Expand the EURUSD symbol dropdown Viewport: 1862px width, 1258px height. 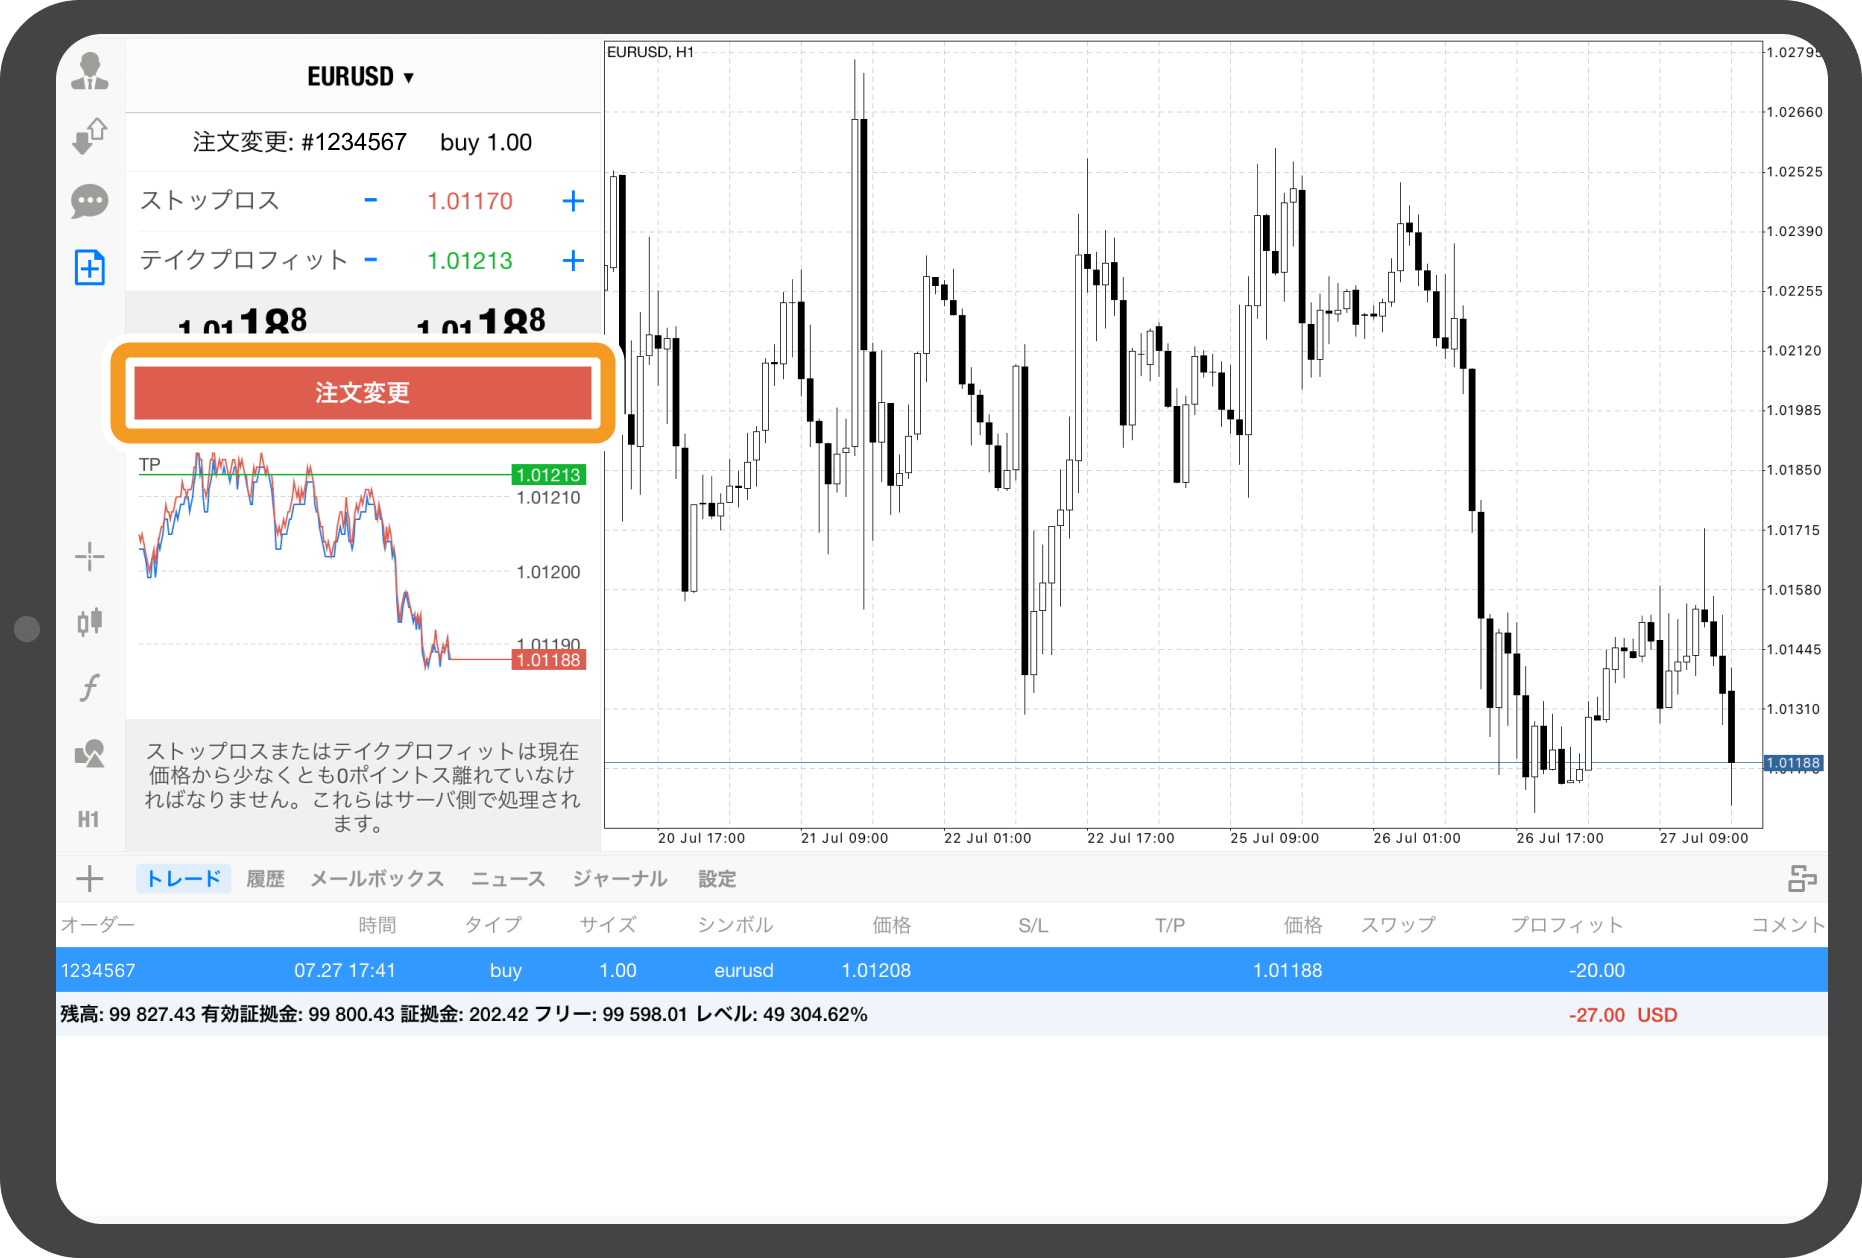(x=361, y=77)
